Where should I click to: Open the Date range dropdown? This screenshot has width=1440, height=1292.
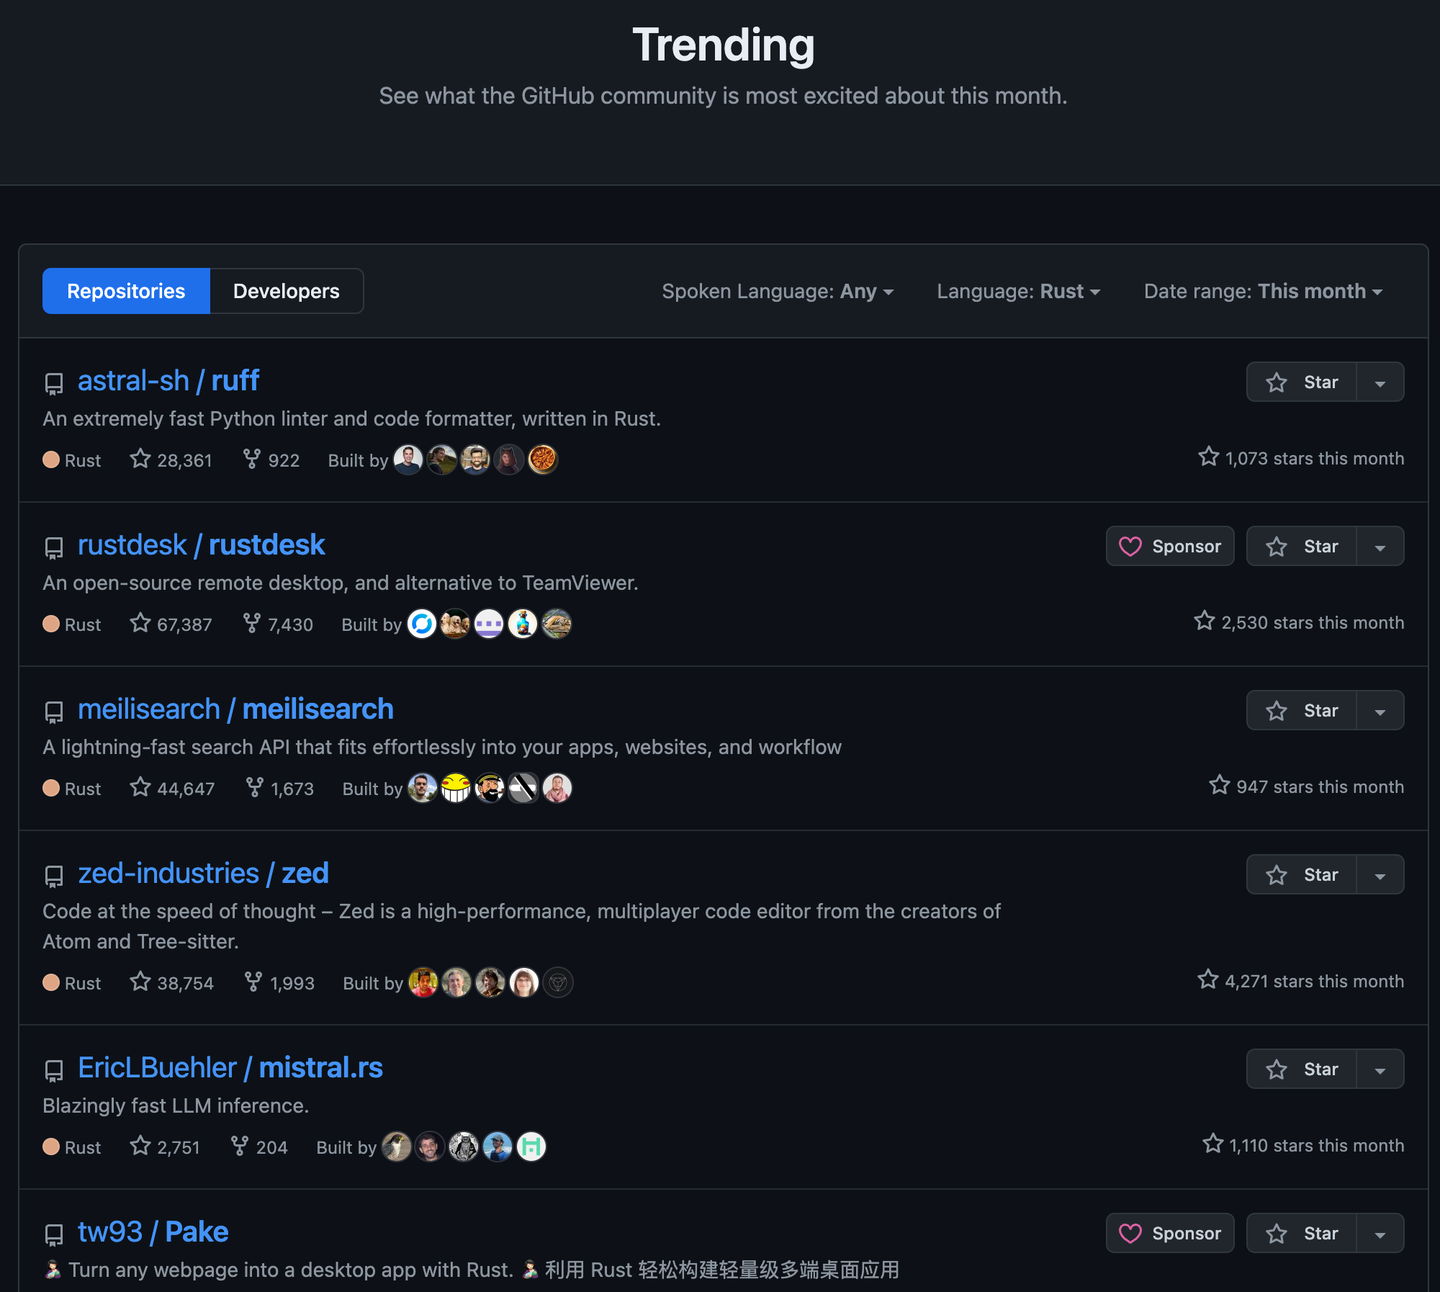[1263, 291]
